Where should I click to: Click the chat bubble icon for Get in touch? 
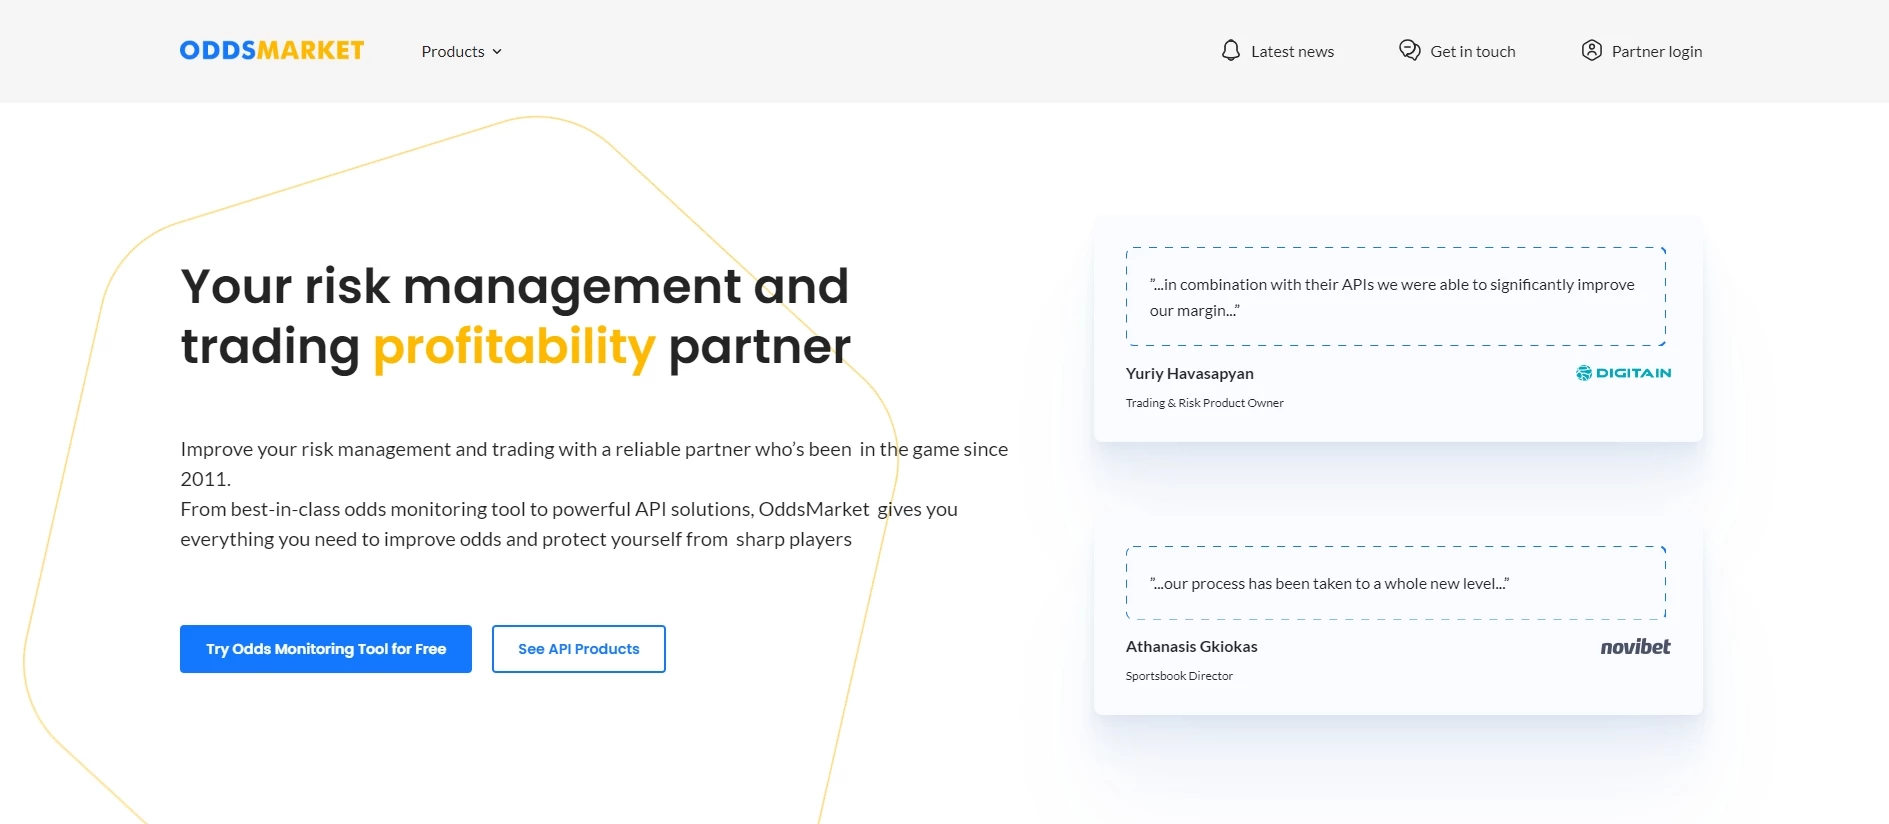click(x=1409, y=51)
